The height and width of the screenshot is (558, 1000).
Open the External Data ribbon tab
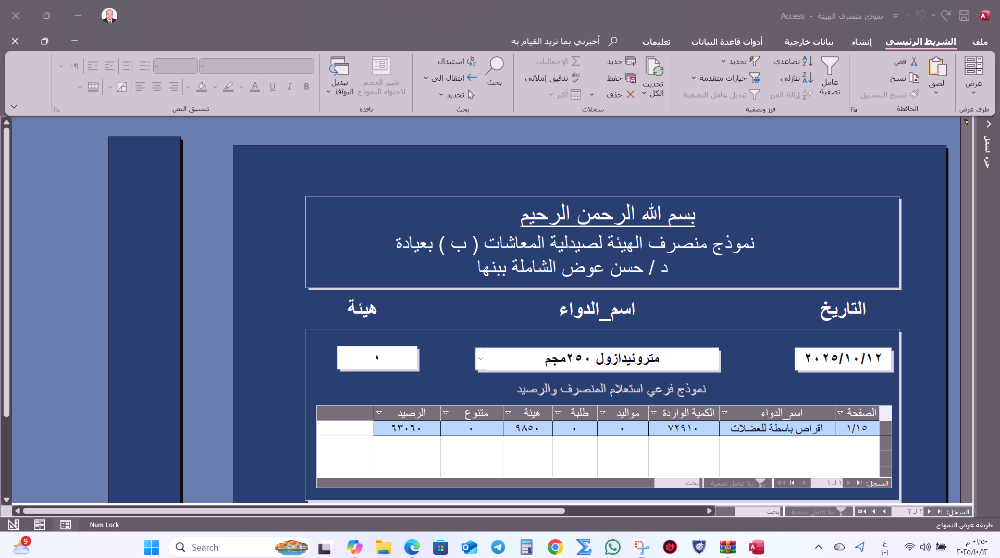810,42
